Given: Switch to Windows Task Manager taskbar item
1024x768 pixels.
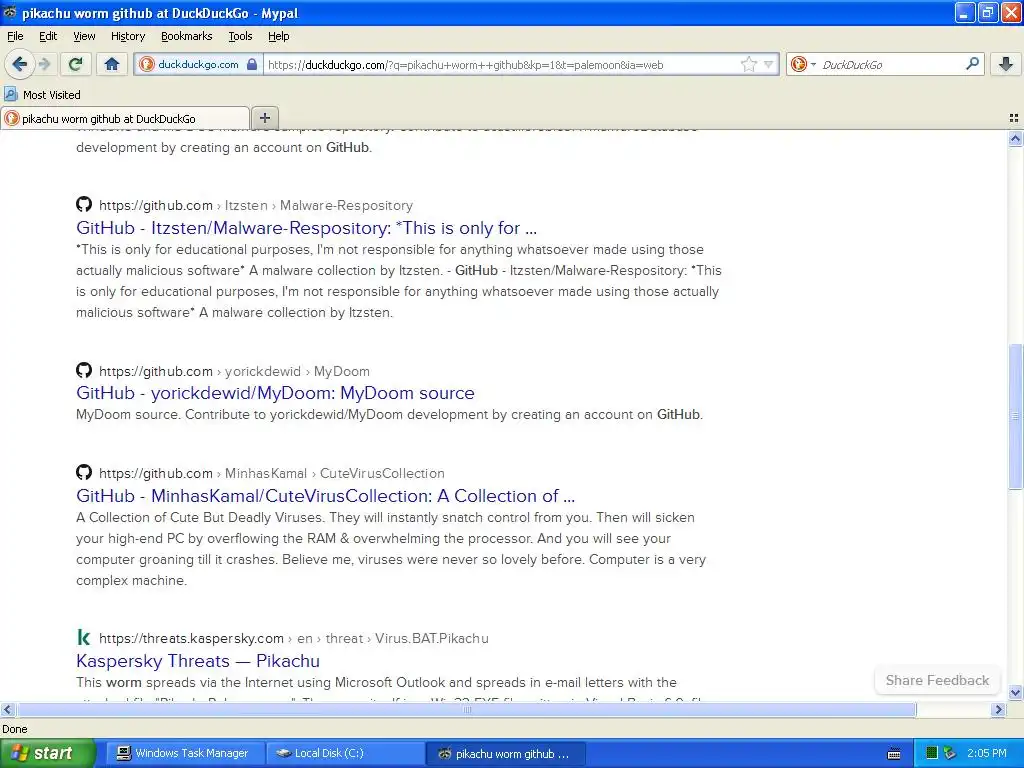Looking at the screenshot, I should tap(185, 753).
